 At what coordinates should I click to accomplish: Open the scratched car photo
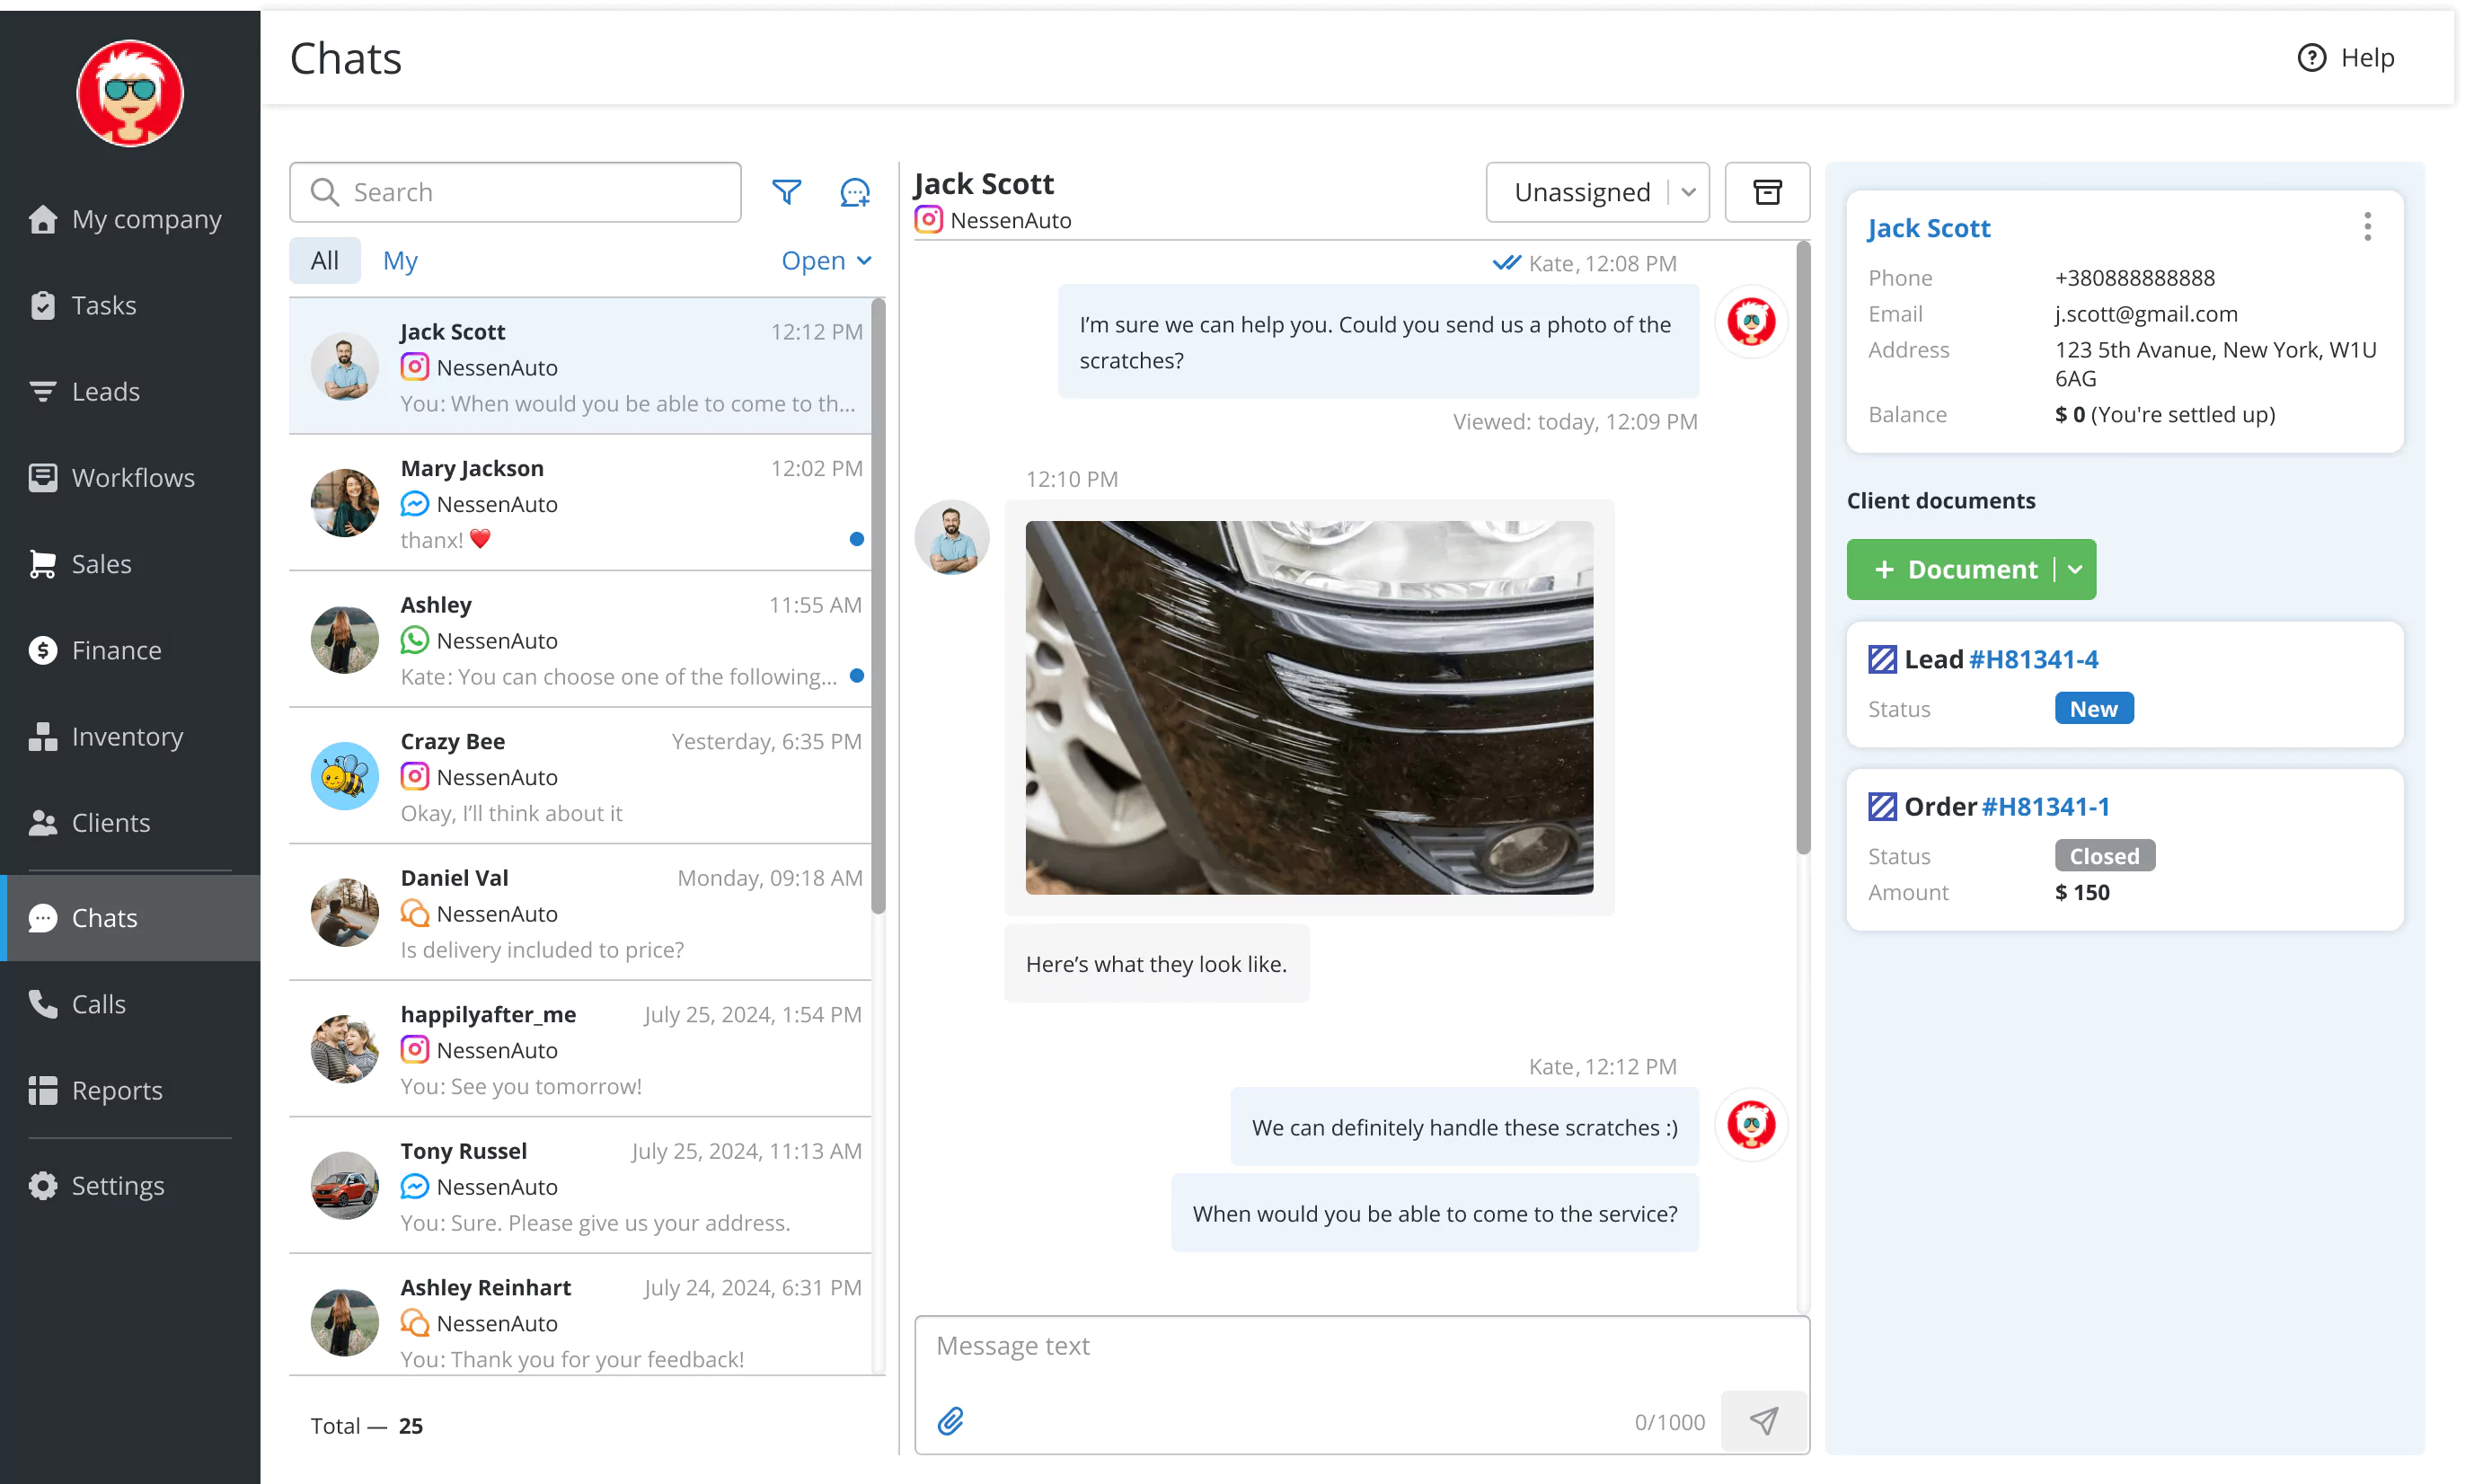click(1309, 707)
